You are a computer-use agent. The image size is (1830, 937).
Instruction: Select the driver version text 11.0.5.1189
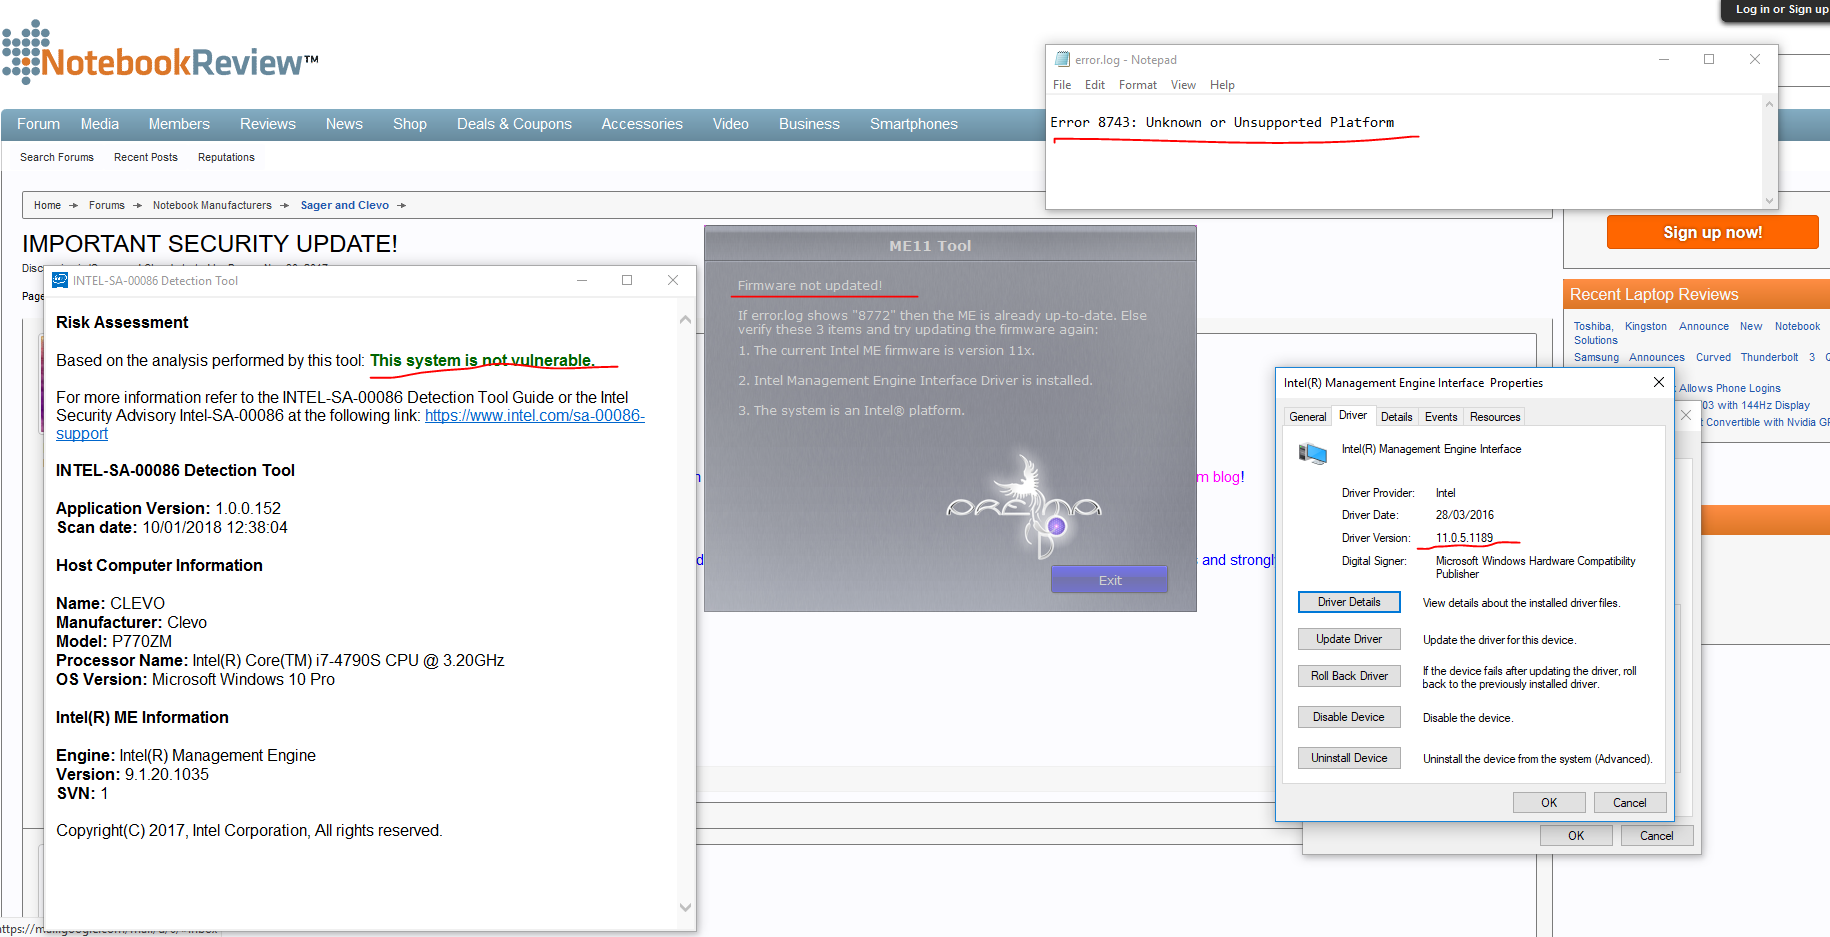pyautogui.click(x=1464, y=538)
